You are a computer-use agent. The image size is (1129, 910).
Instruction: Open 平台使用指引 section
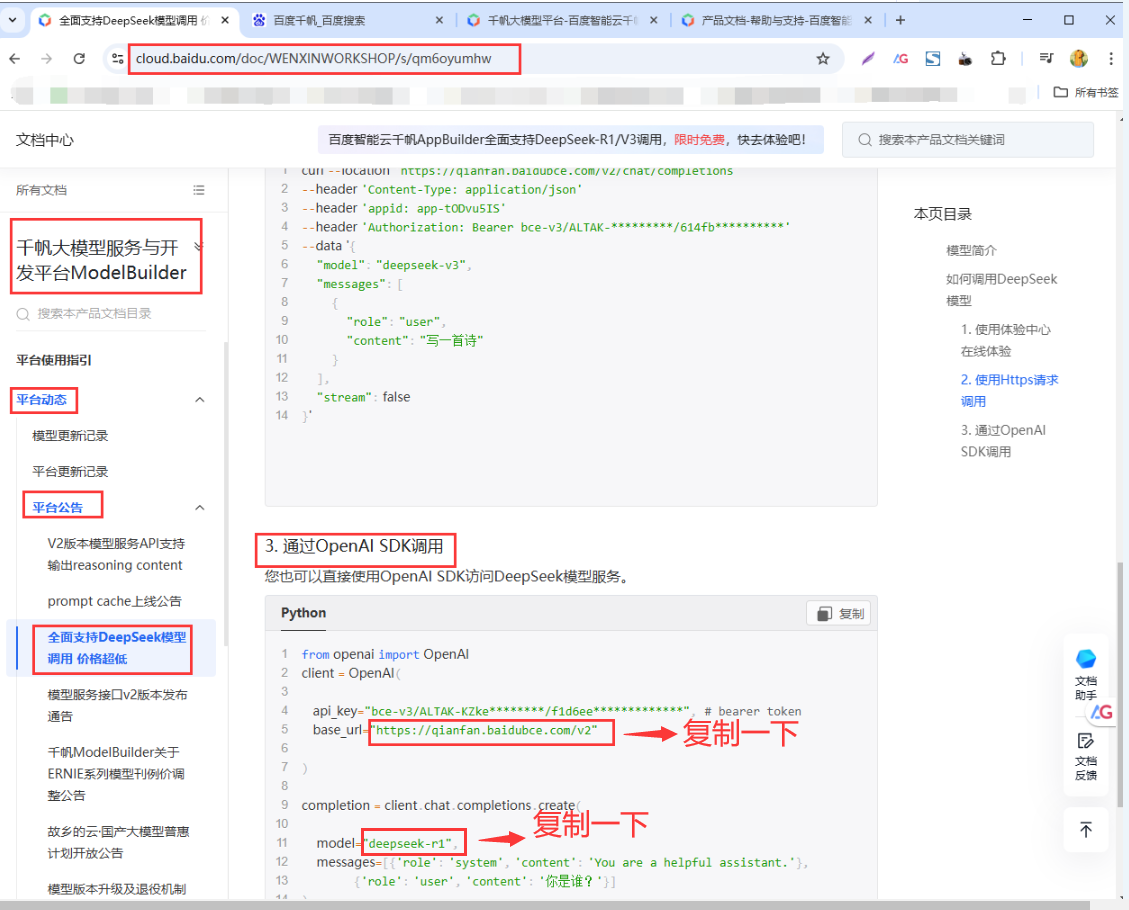click(54, 360)
